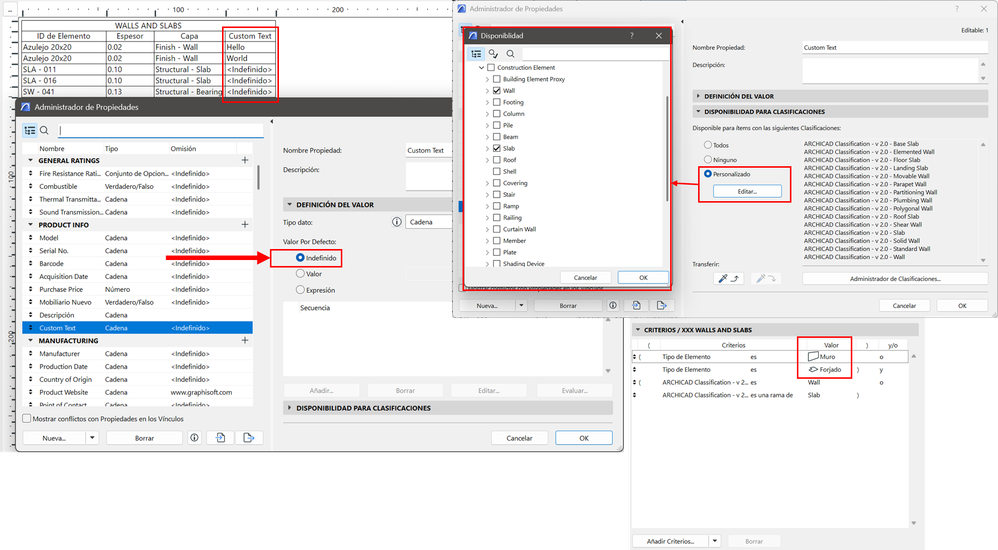Click Nueva button in left dialog
Viewport: 998px width, 550px height.
tap(54, 438)
